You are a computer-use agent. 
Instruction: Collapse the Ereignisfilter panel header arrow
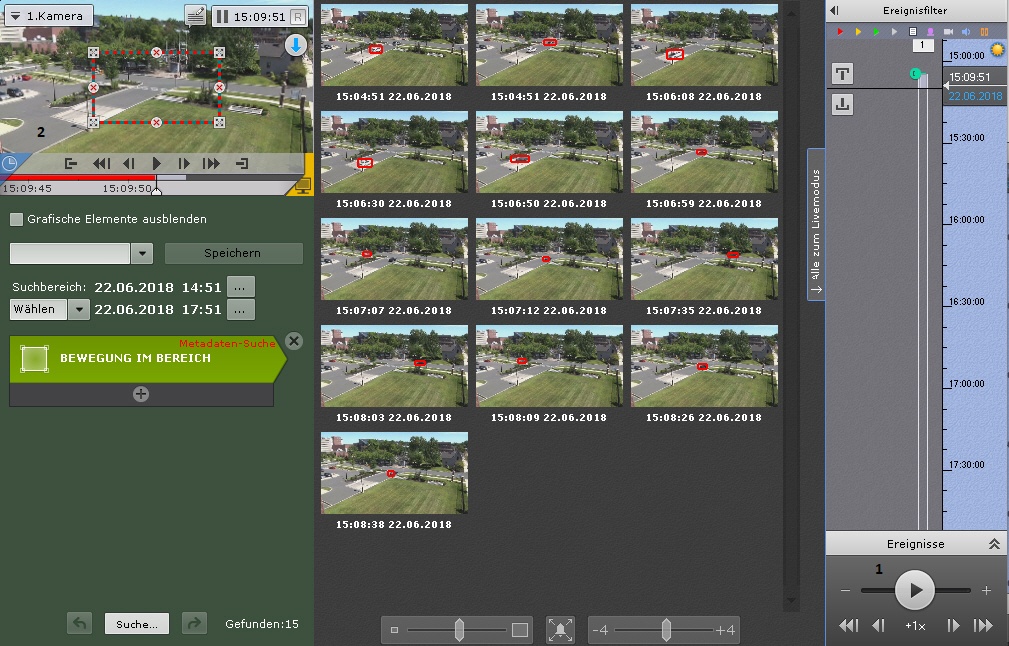click(835, 10)
